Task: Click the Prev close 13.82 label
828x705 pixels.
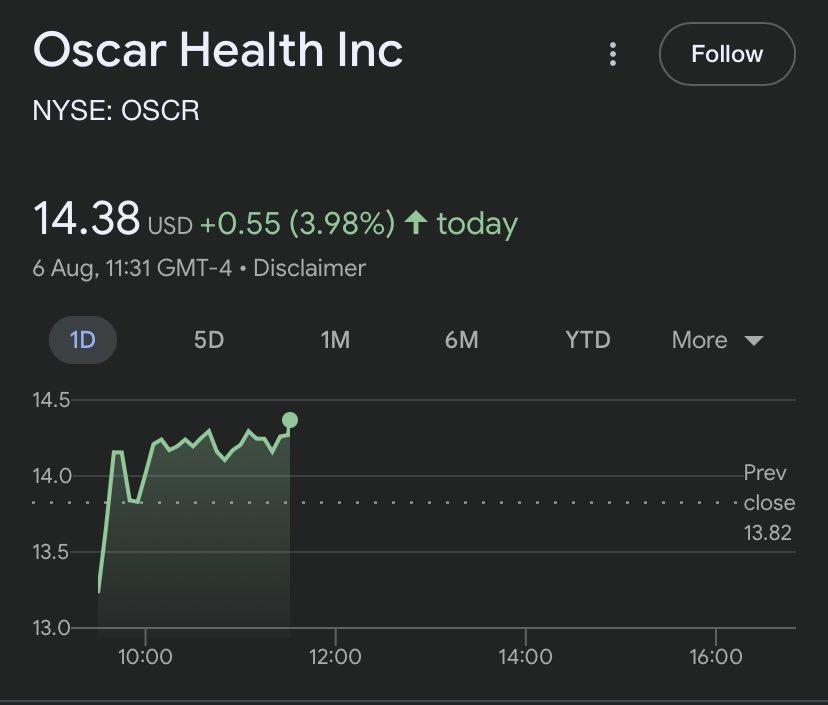Action: point(768,503)
